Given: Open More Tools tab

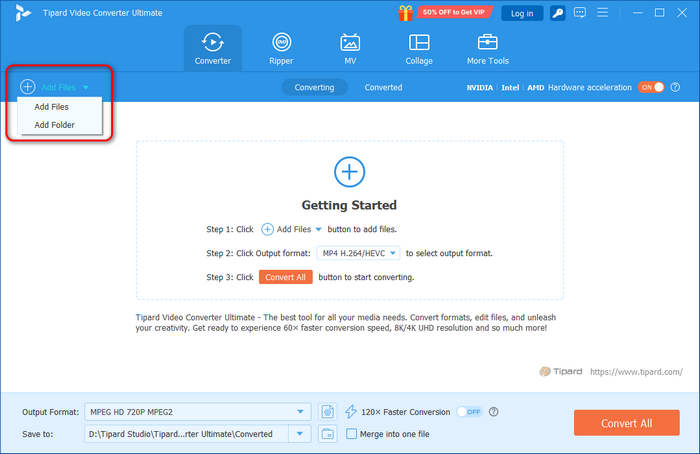Looking at the screenshot, I should coord(488,48).
